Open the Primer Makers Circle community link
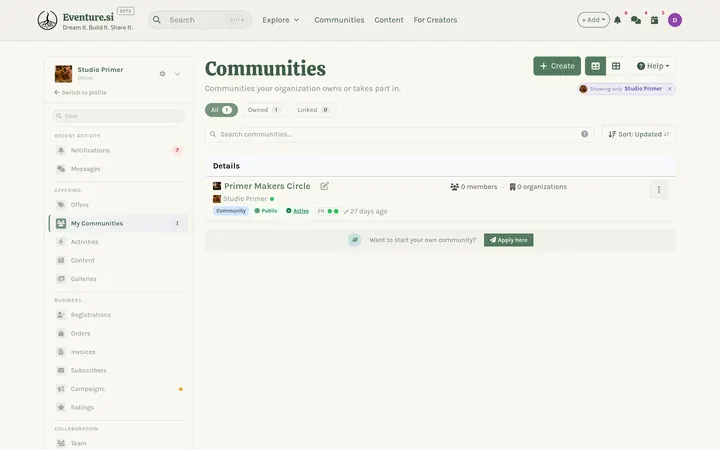720x450 pixels. [267, 186]
